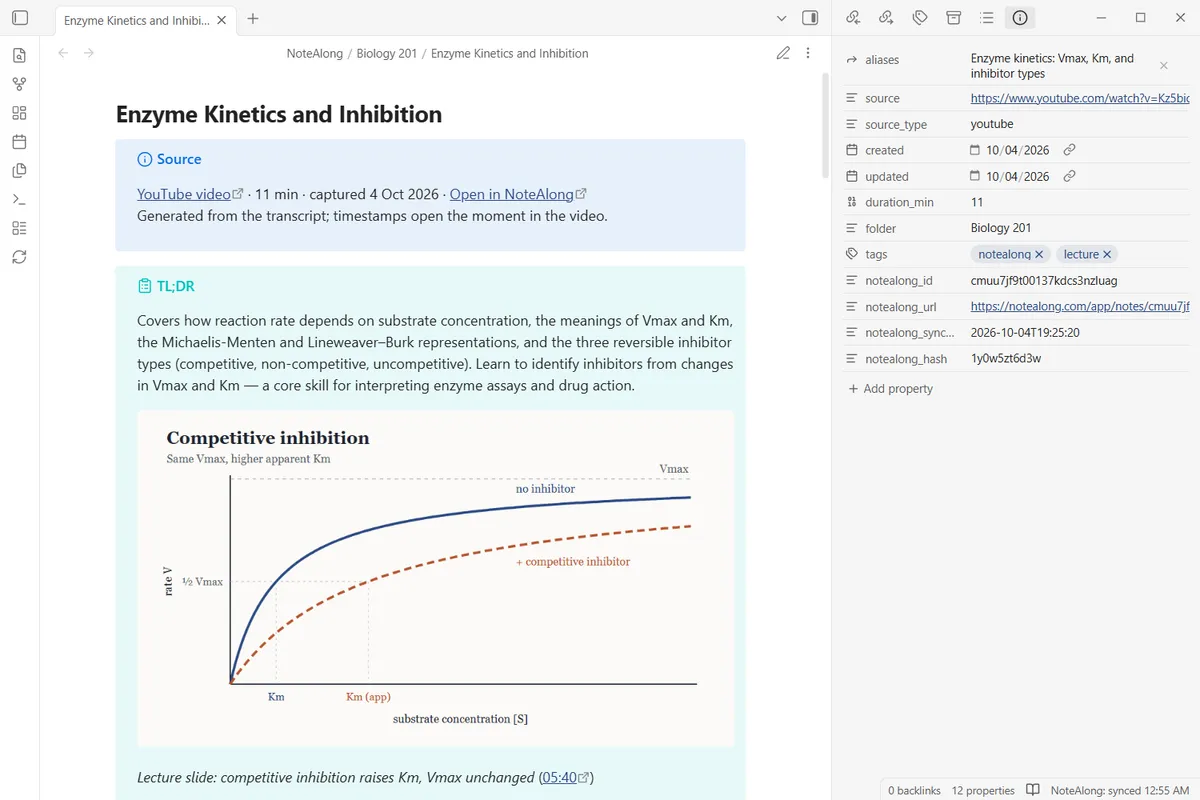Open graph view from ribbon
Viewport: 1200px width, 800px height.
tap(19, 85)
